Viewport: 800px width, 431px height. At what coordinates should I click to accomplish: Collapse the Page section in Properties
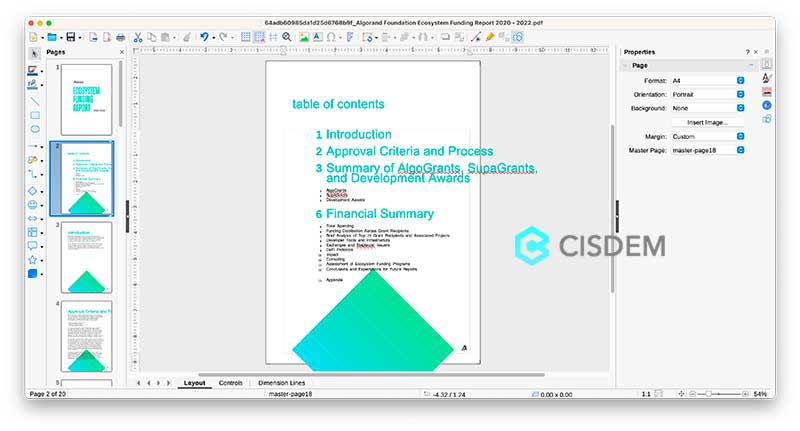626,65
